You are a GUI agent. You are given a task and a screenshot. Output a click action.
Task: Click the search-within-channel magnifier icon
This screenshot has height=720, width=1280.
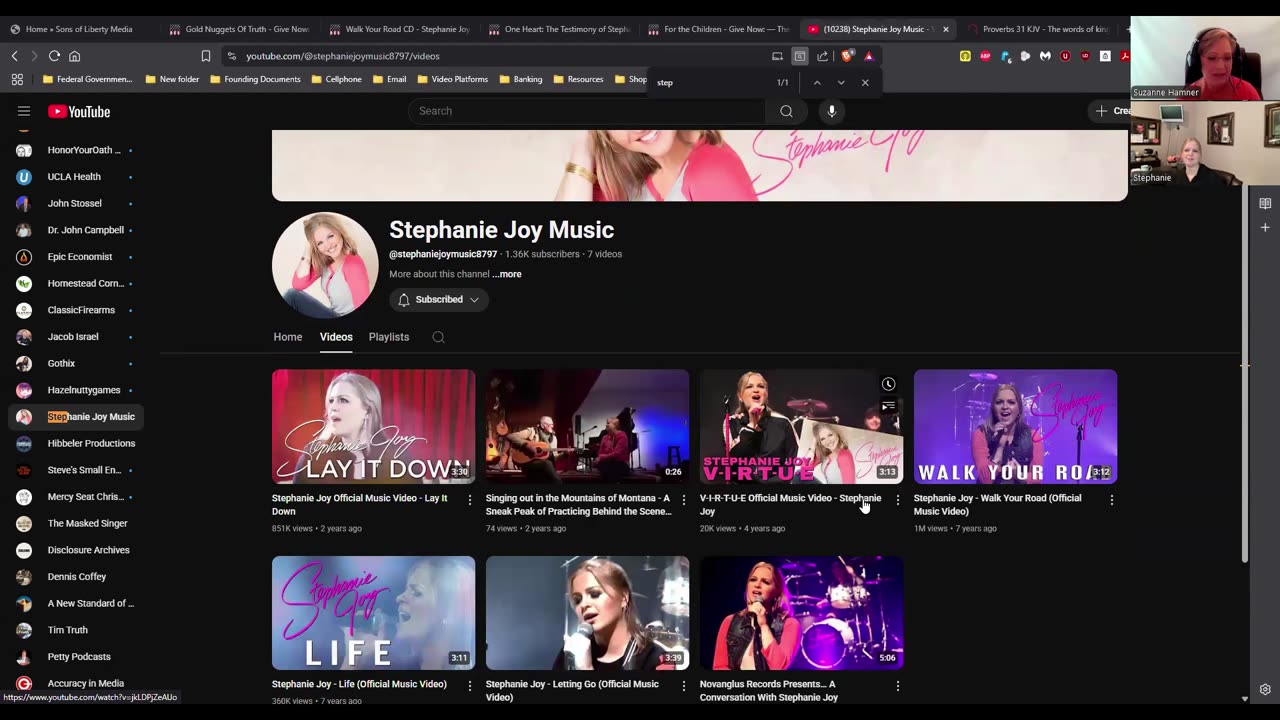pyautogui.click(x=438, y=337)
